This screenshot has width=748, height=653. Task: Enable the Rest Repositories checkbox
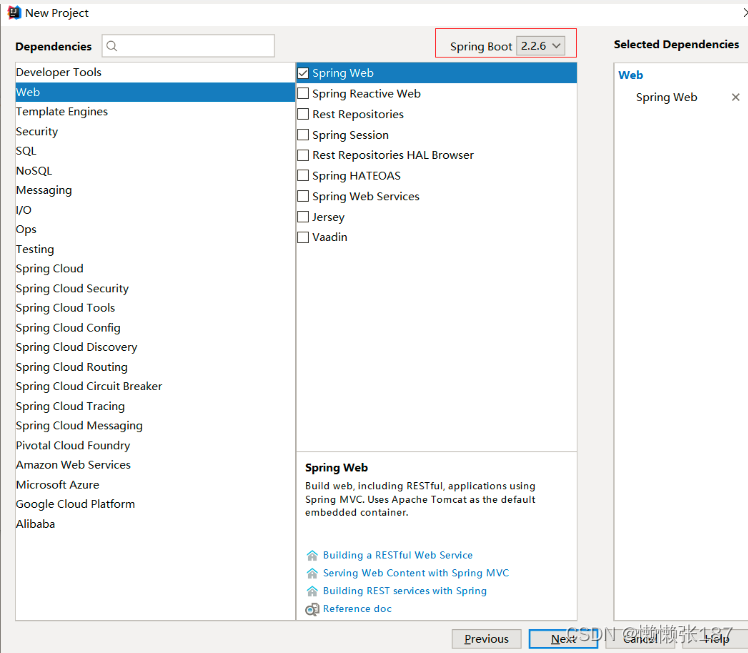(x=303, y=114)
